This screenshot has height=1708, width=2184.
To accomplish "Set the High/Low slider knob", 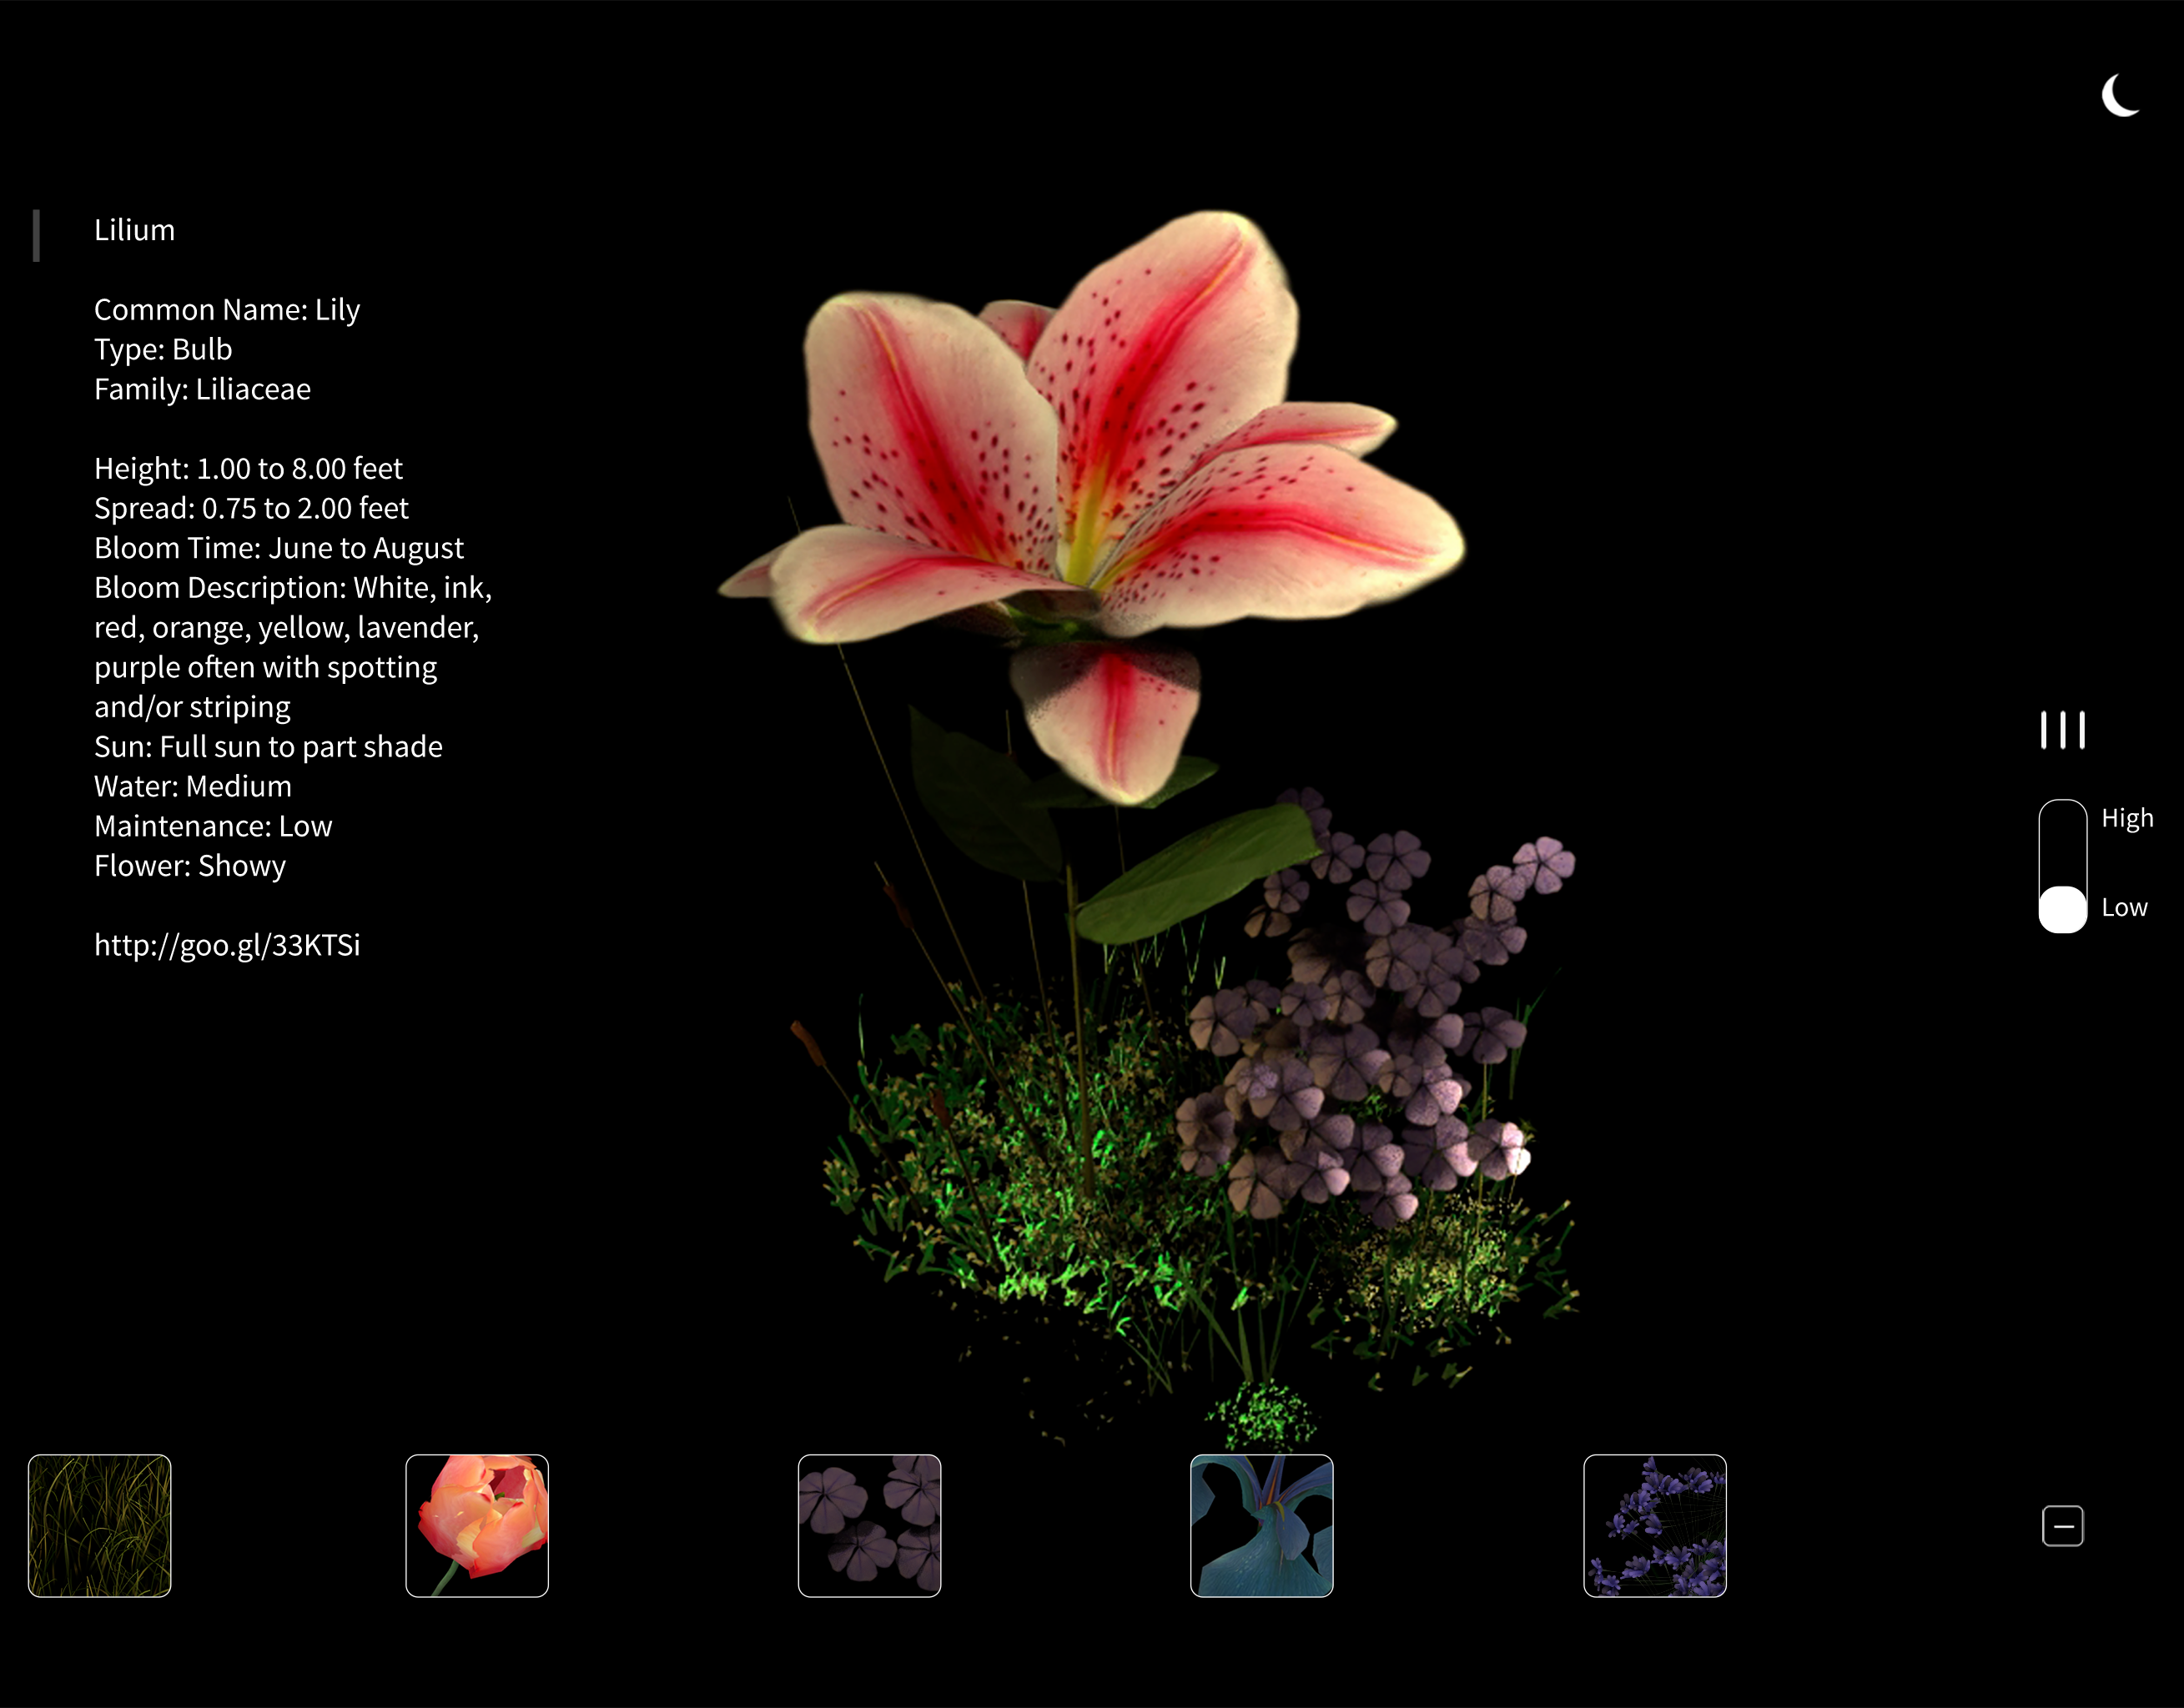I will tap(2062, 909).
